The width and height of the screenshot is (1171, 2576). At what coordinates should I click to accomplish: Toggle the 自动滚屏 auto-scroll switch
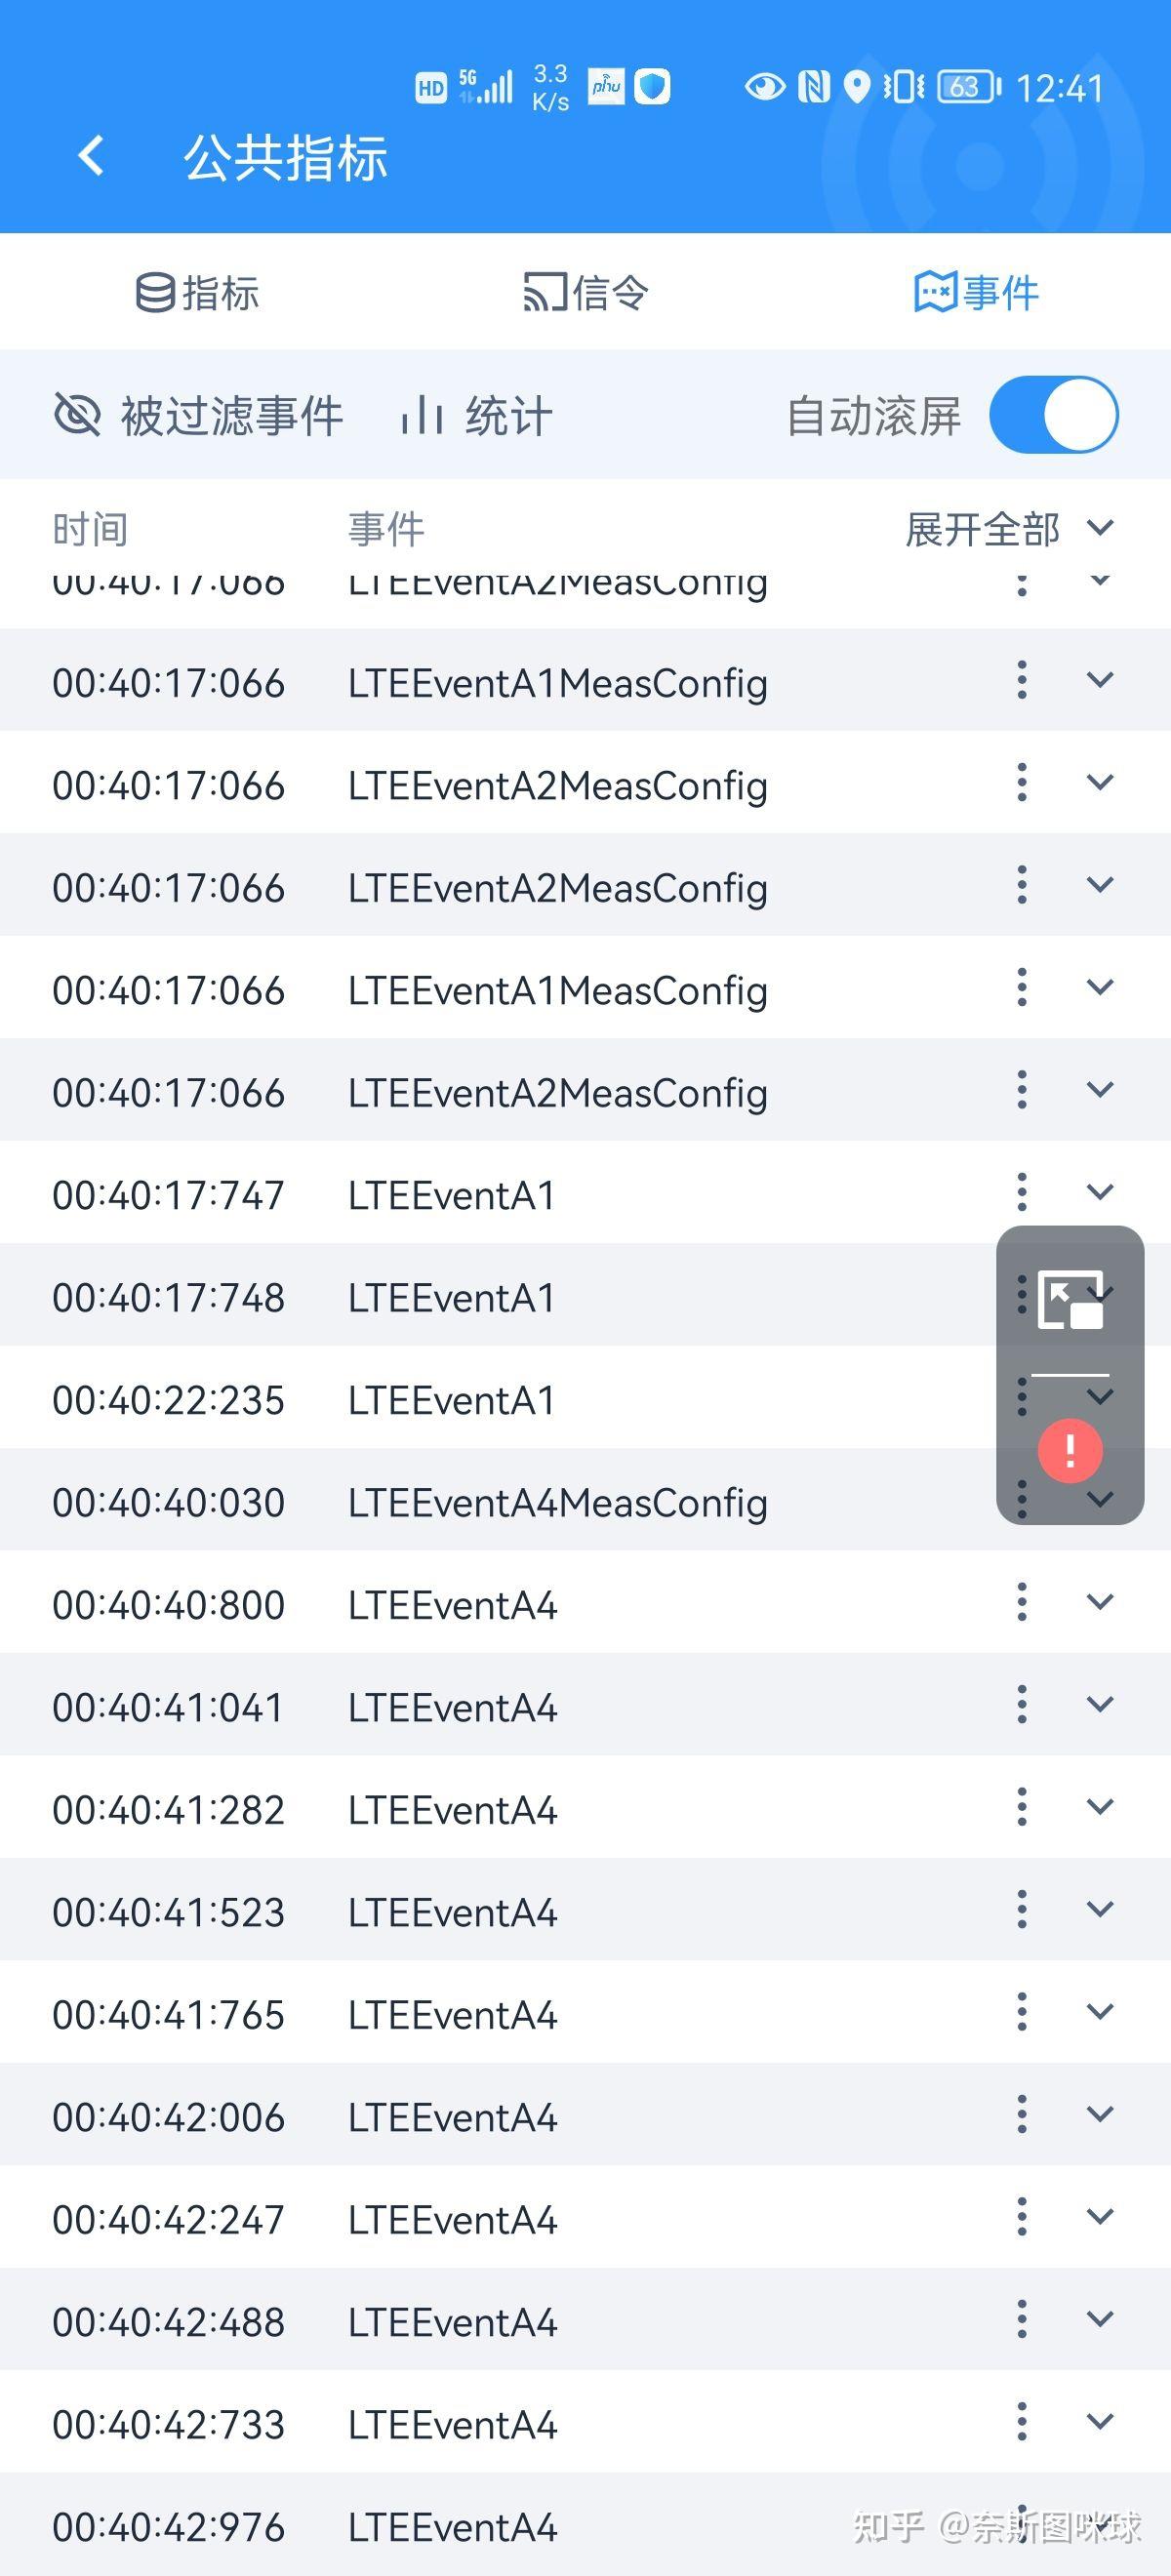[1054, 415]
